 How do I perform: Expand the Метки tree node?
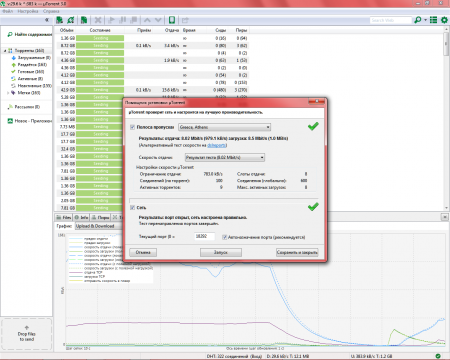(8, 93)
